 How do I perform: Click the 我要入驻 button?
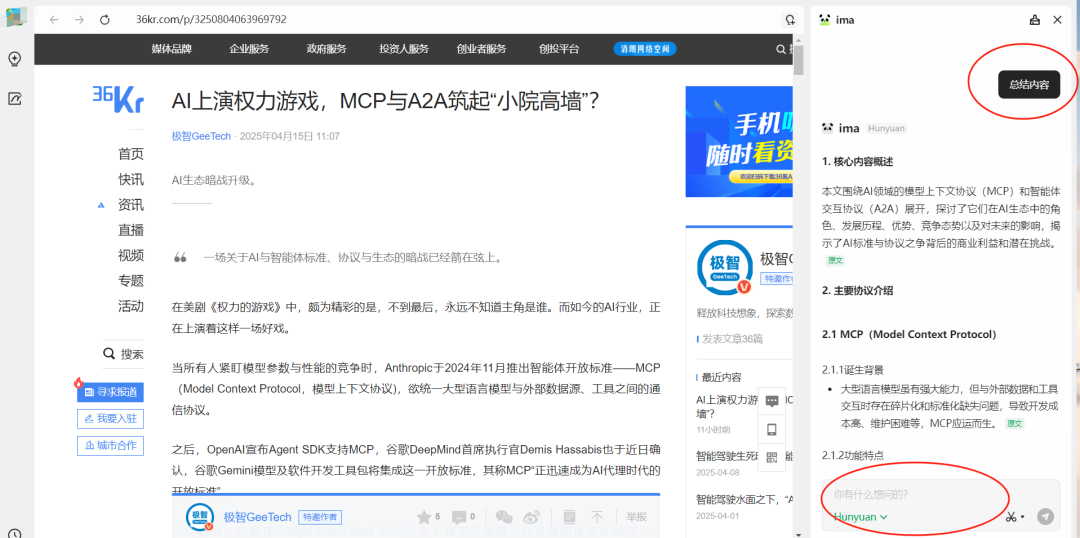point(110,418)
